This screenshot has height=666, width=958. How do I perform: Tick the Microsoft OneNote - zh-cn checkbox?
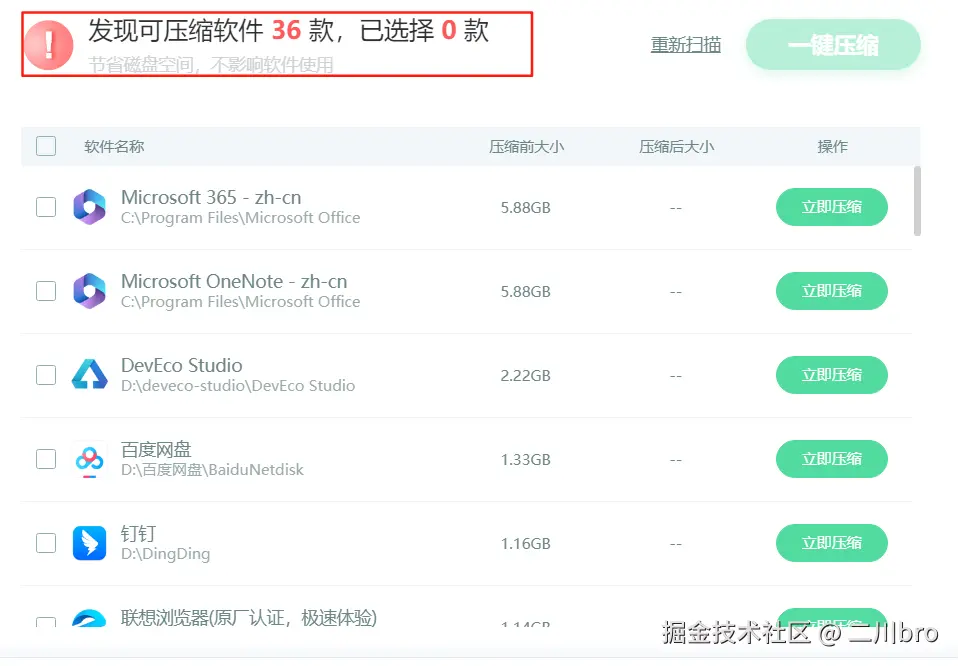point(46,291)
